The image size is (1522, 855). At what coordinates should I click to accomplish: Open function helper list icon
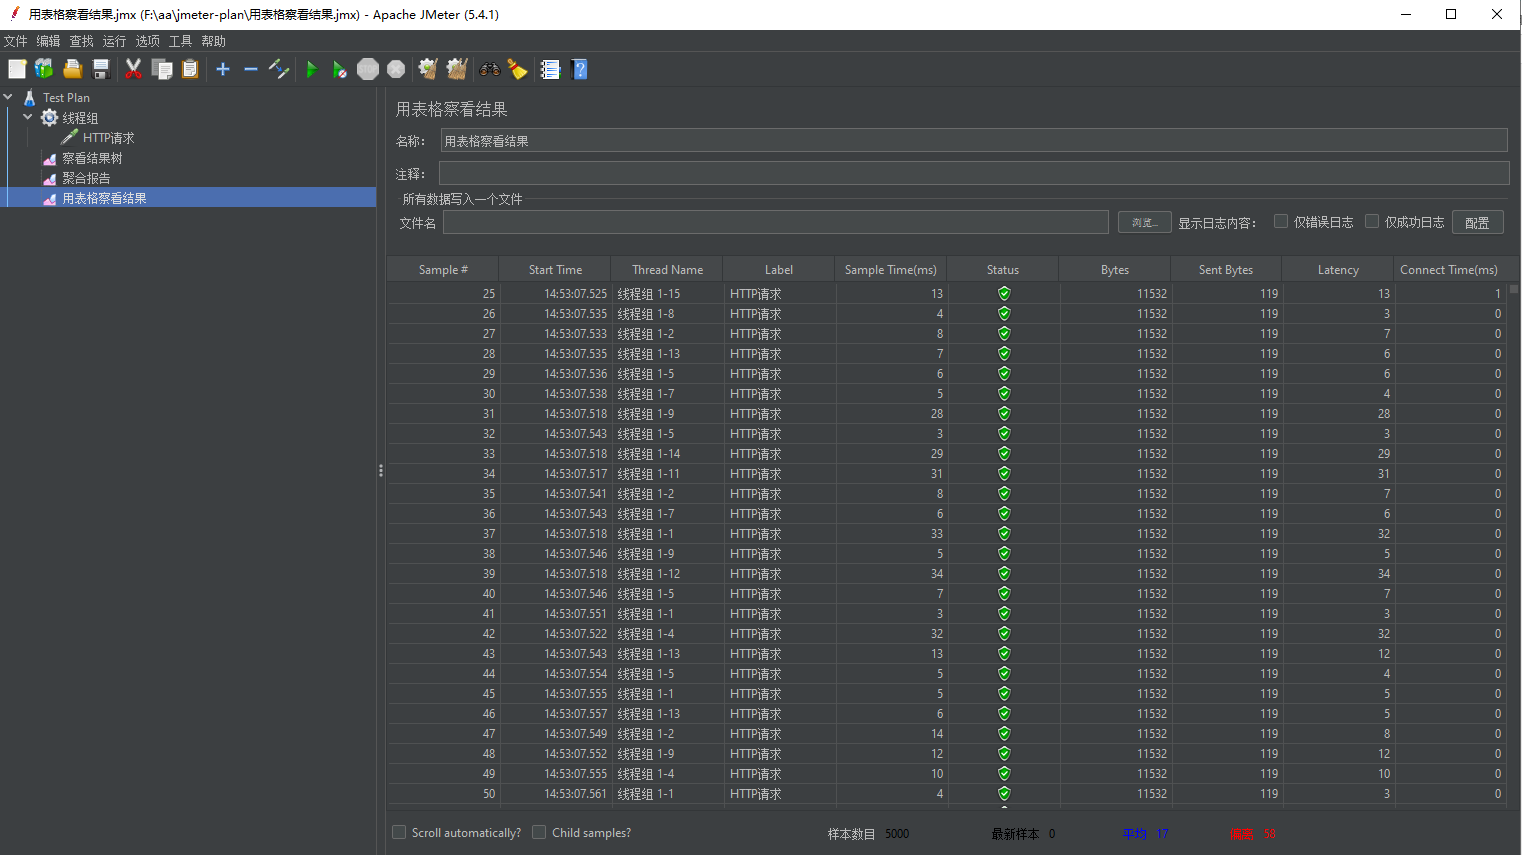point(550,69)
